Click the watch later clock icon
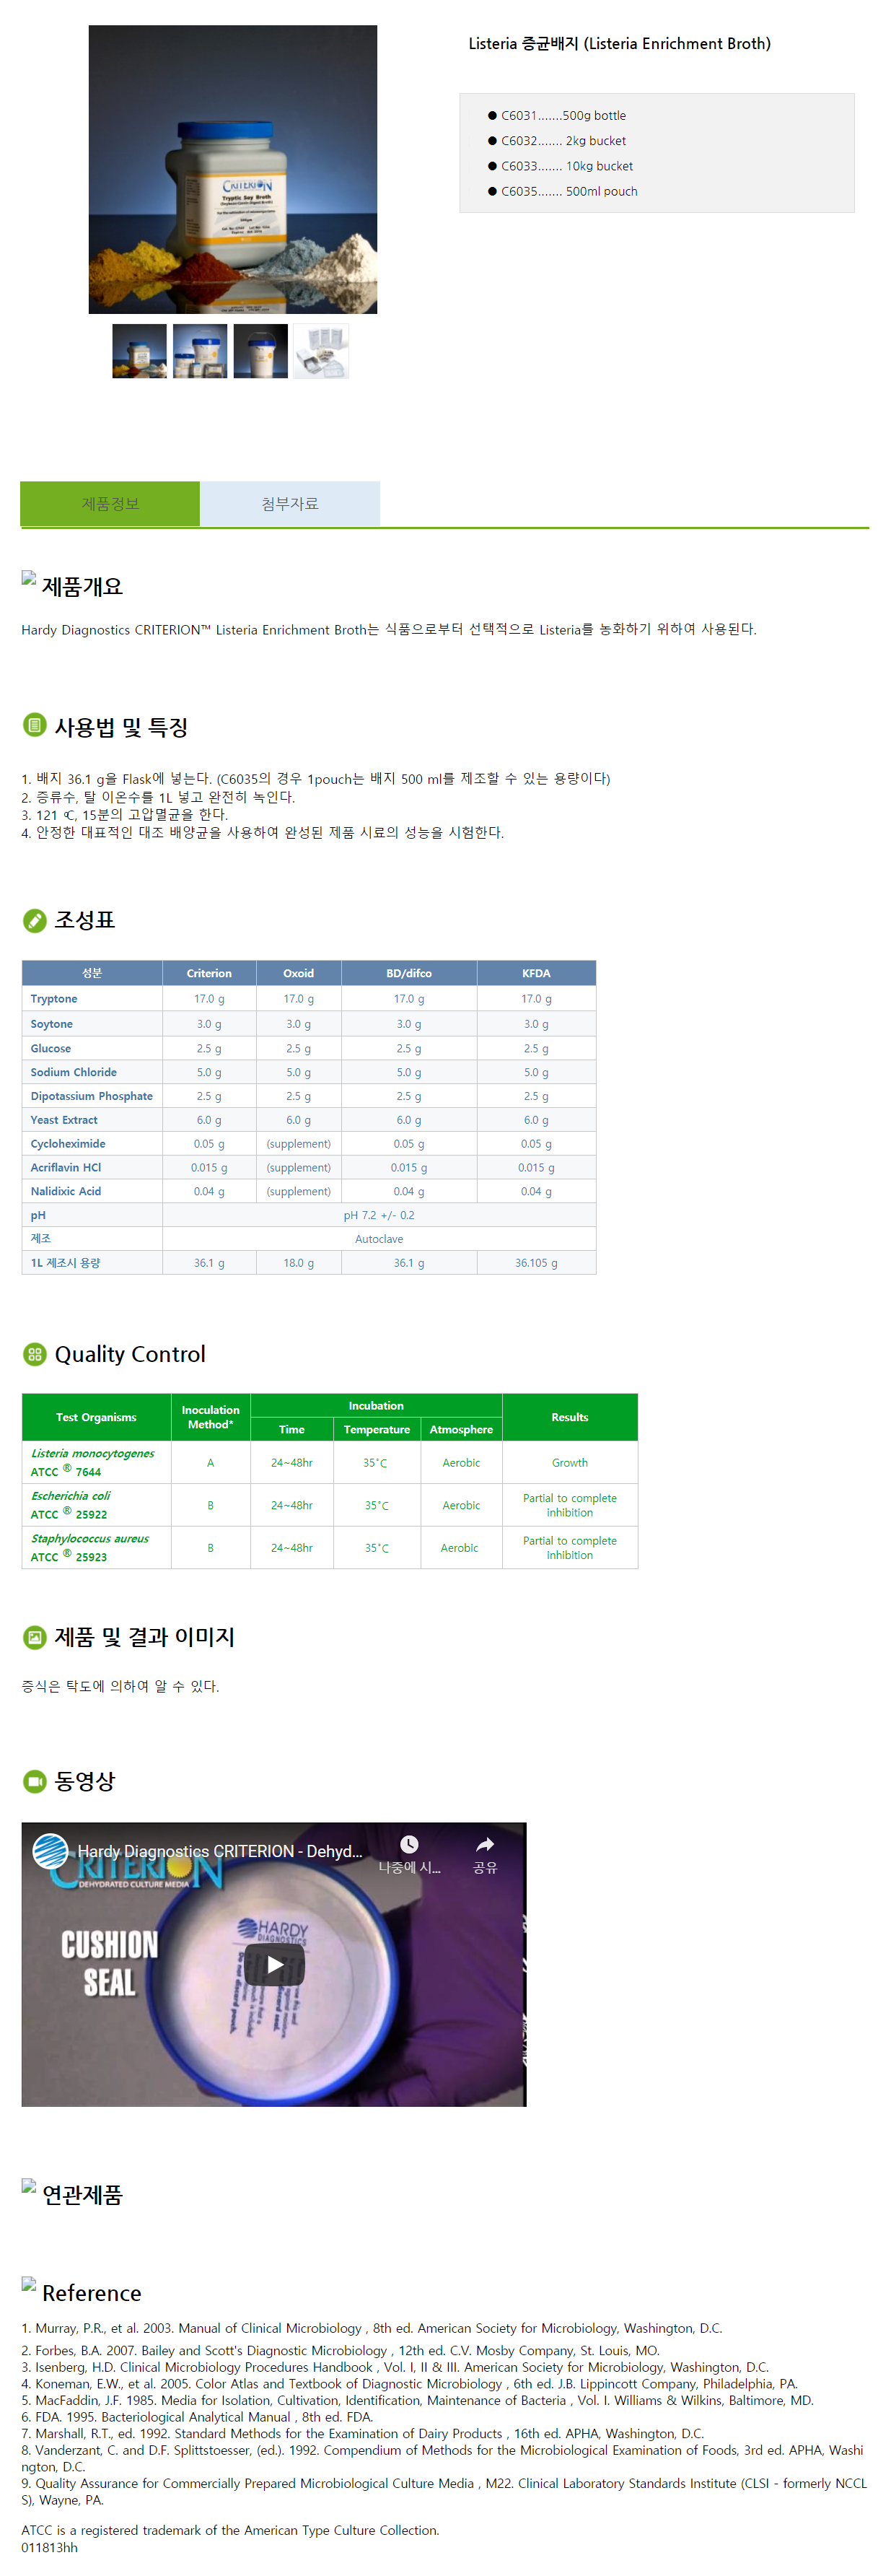Viewport: 891px width, 2576px height. 409,1845
